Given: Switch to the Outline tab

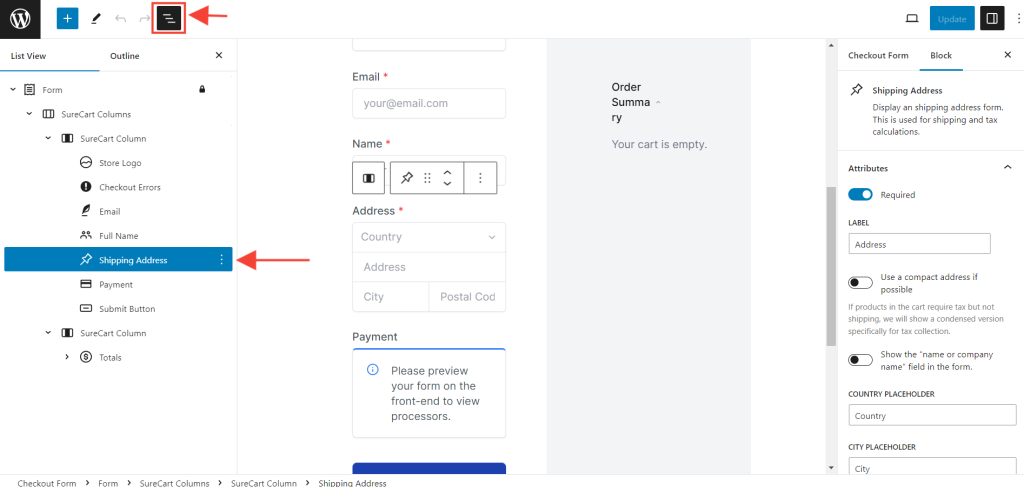Looking at the screenshot, I should pyautogui.click(x=125, y=56).
